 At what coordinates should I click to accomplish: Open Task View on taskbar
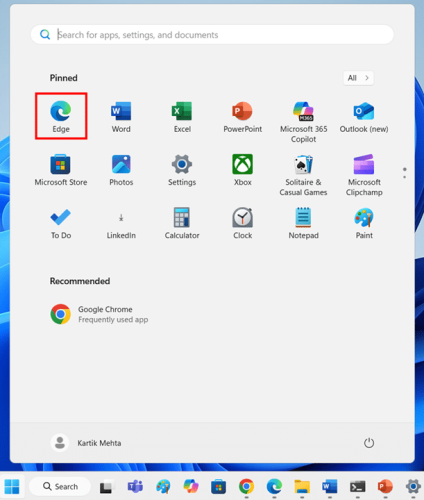107,487
